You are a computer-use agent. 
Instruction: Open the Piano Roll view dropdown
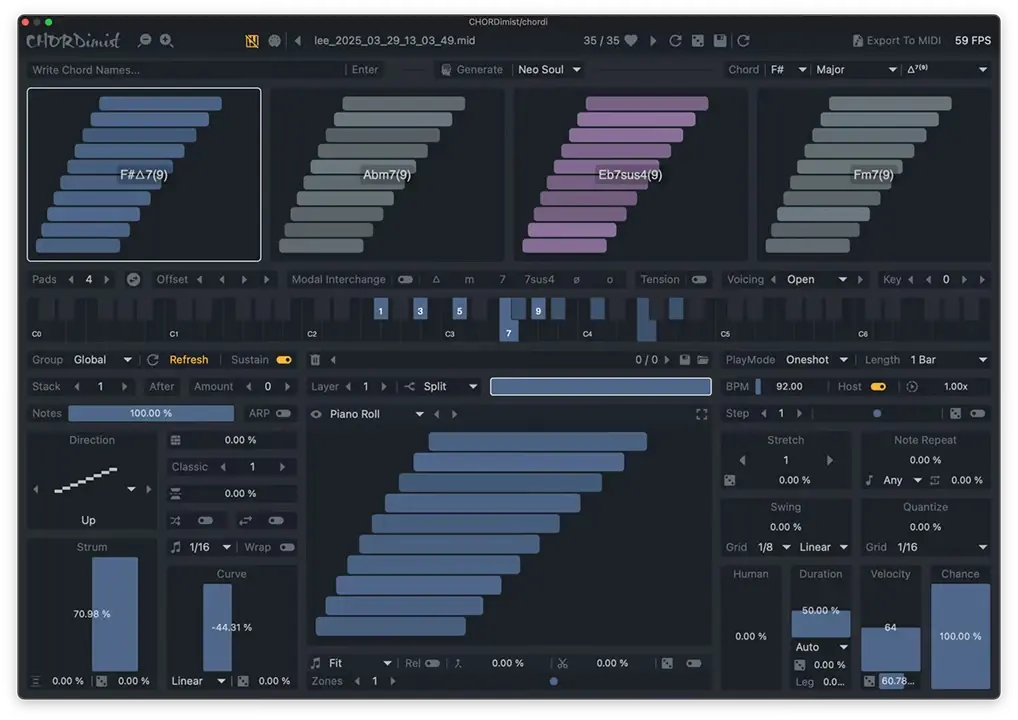(376, 414)
